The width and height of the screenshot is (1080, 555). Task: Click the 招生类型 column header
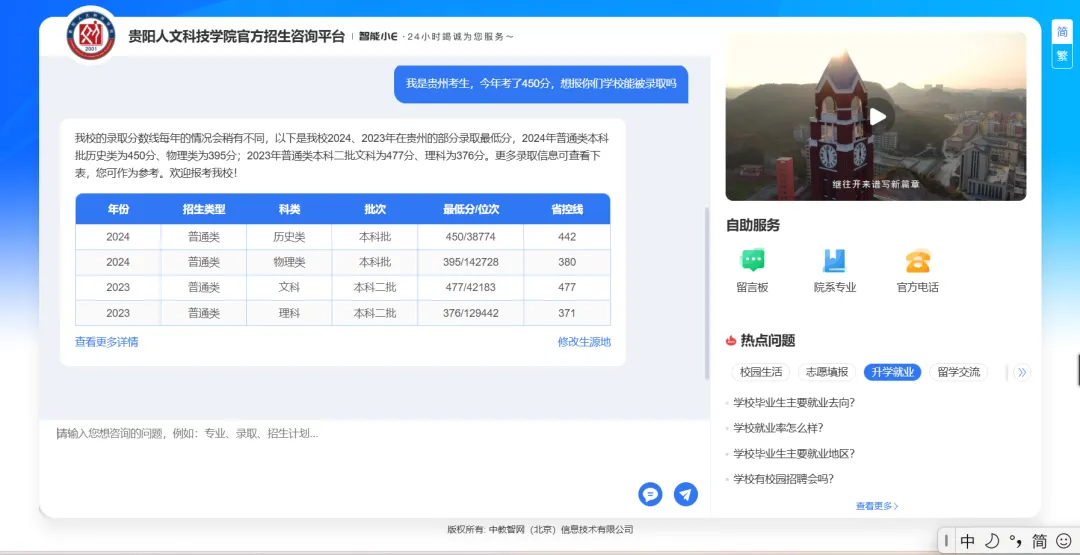[x=204, y=209]
